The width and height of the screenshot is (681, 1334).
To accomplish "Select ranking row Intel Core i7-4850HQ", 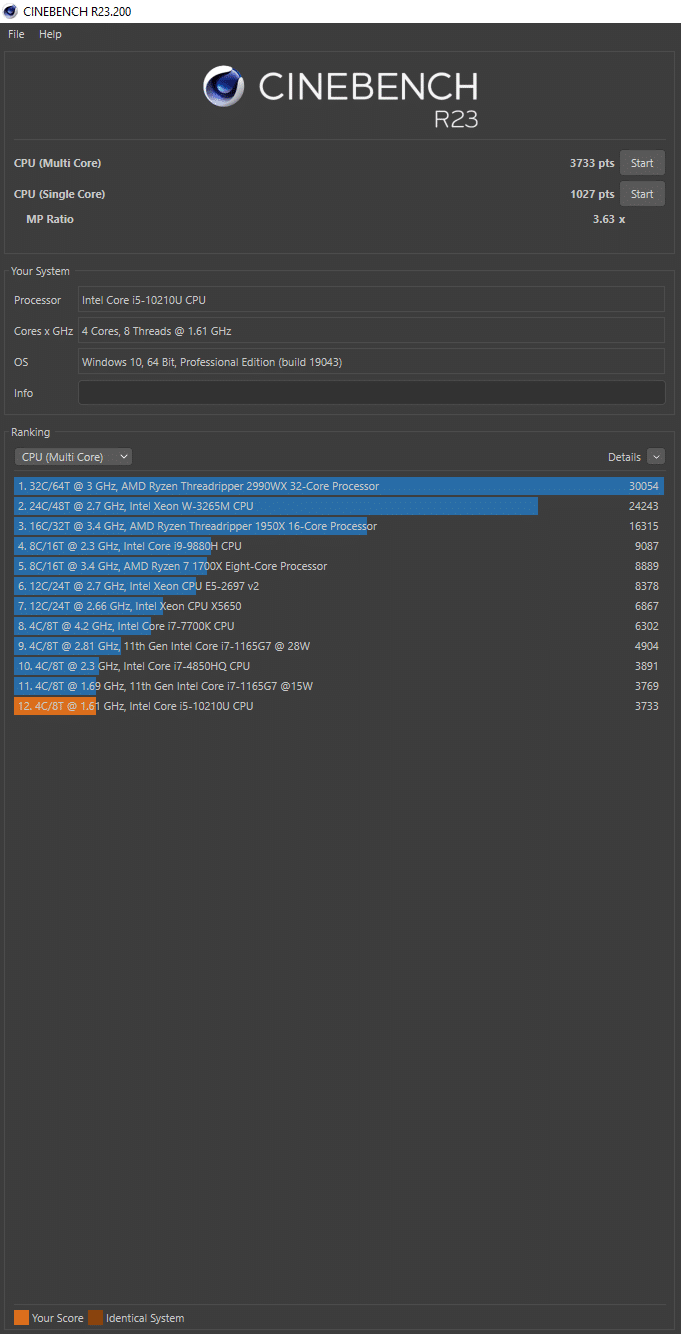I will point(339,666).
